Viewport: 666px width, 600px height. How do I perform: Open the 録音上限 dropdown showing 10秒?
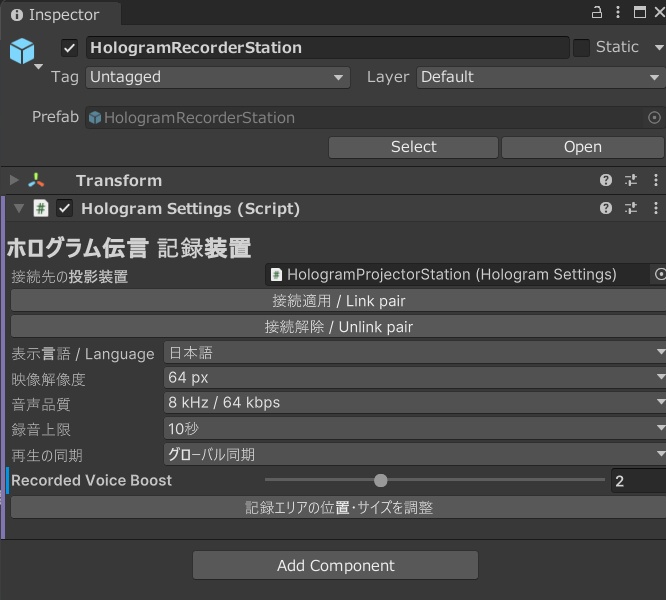[x=415, y=428]
